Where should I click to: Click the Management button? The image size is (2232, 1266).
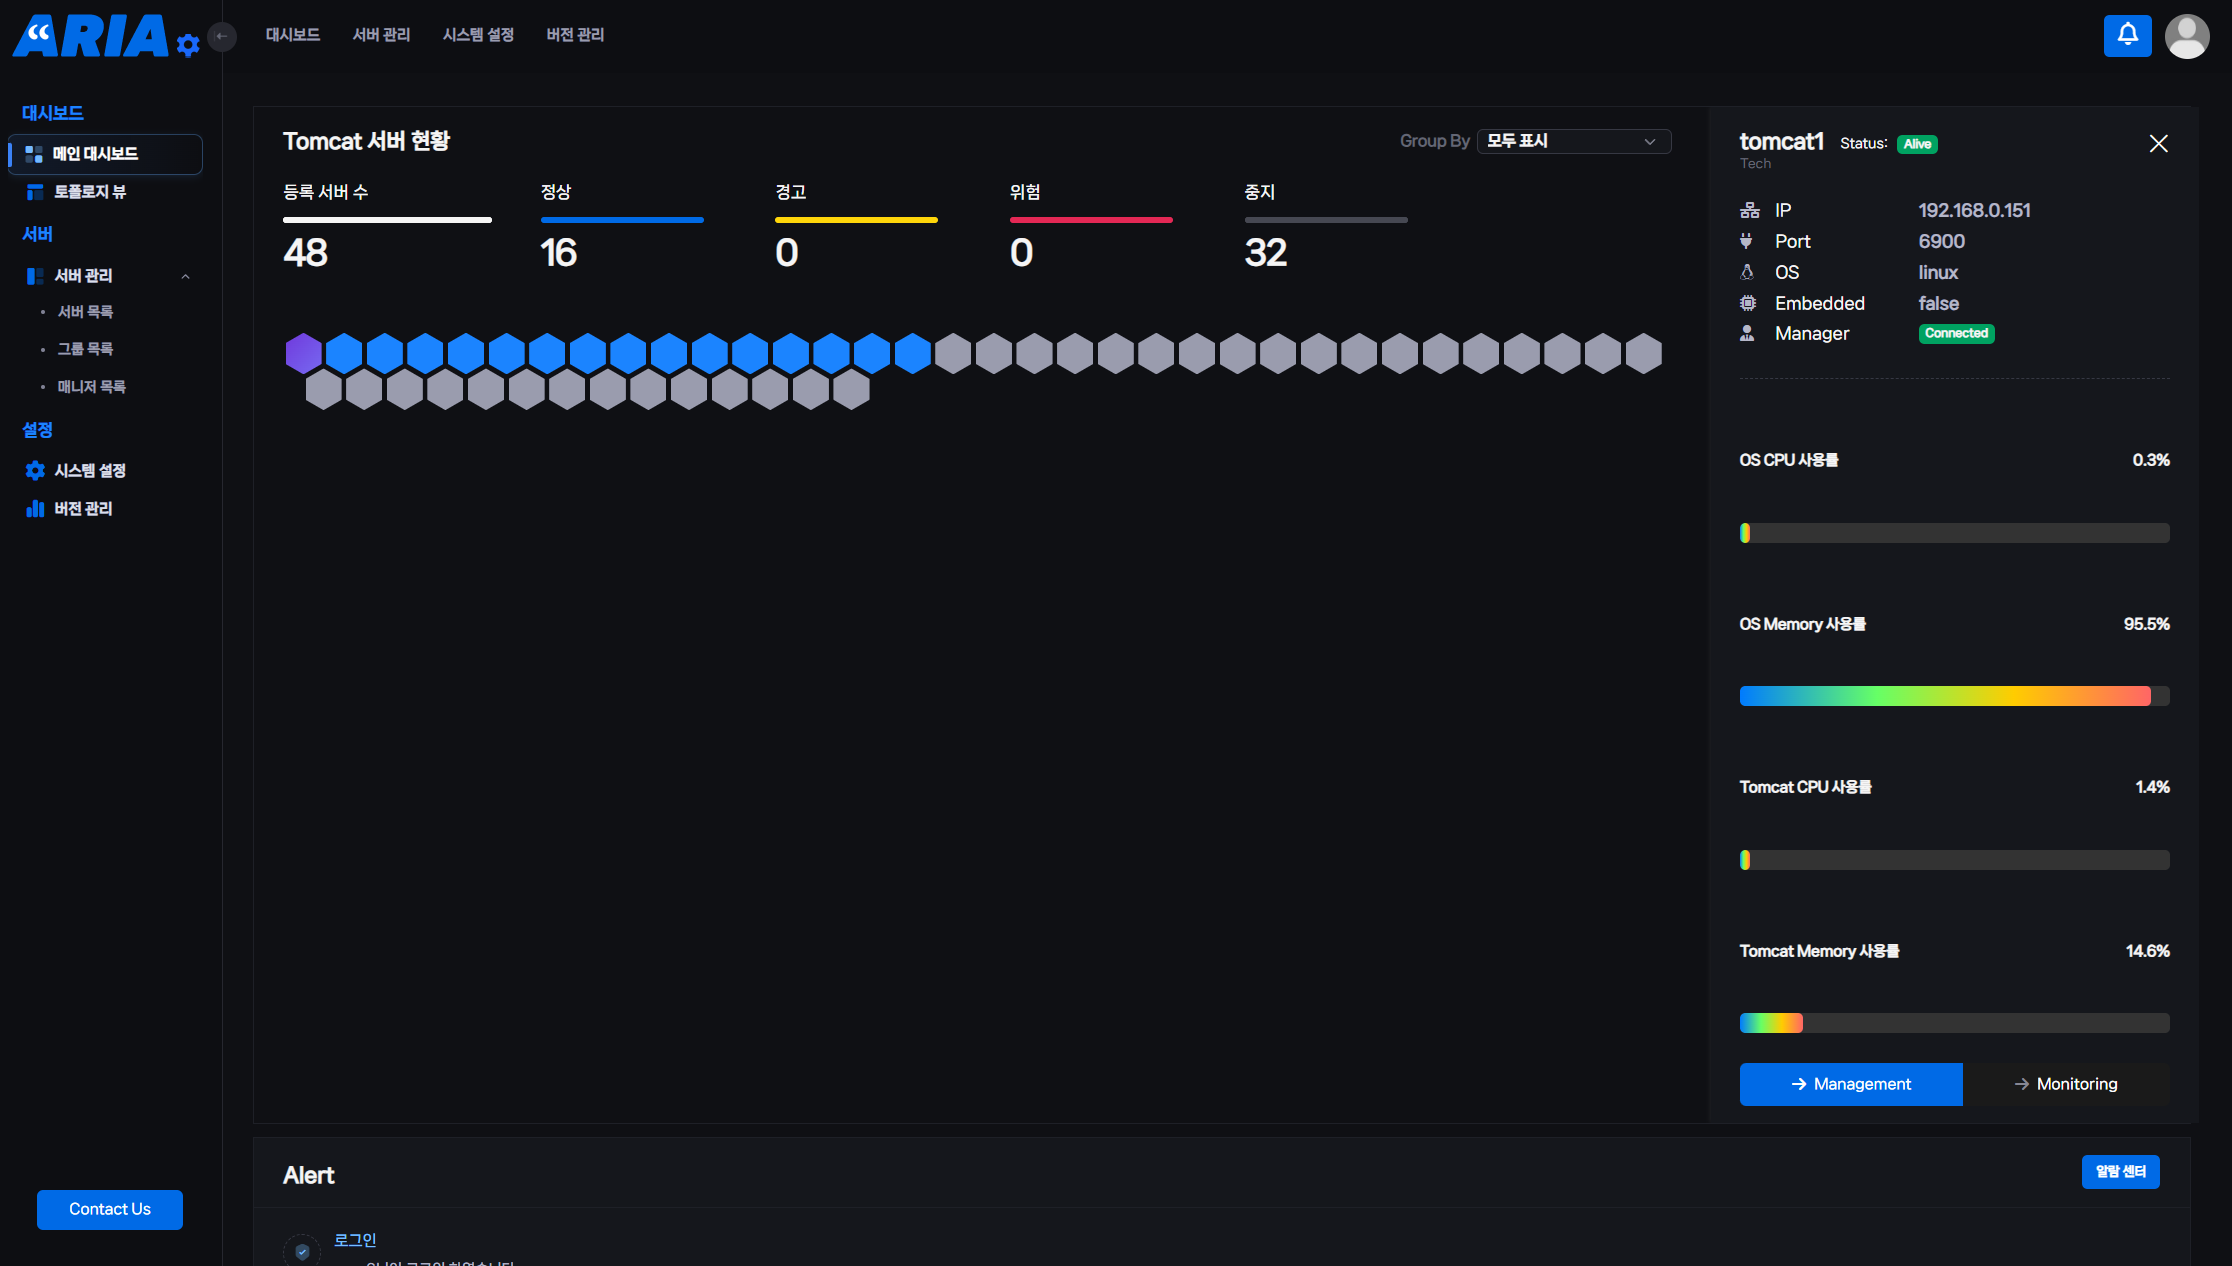click(1850, 1084)
